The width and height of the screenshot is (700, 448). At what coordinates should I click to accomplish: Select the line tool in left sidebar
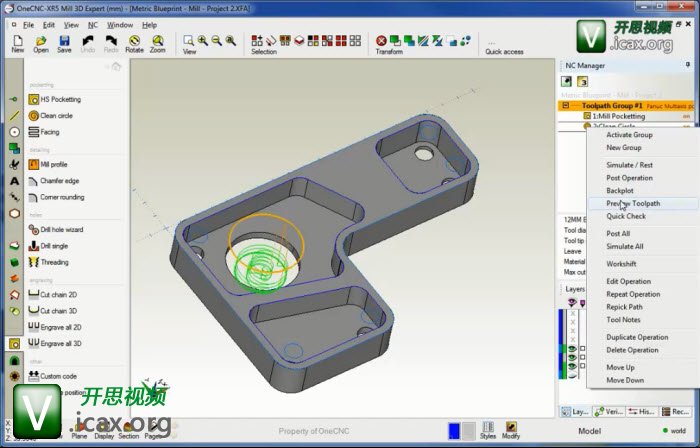click(x=14, y=116)
